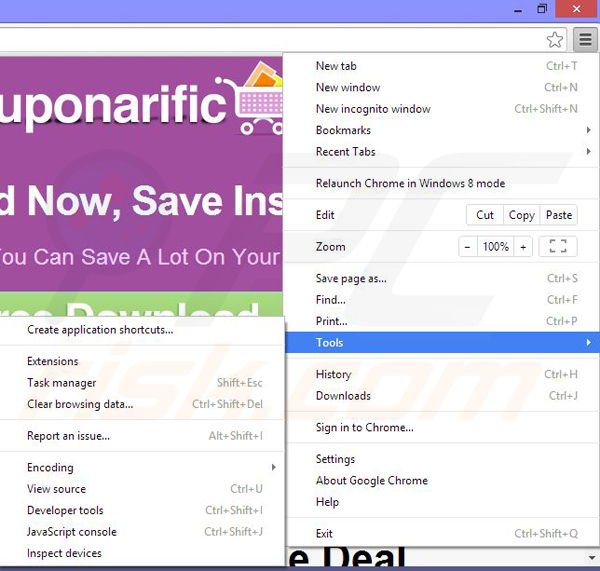Image resolution: width=600 pixels, height=571 pixels.
Task: Click the Paste button
Action: click(559, 215)
